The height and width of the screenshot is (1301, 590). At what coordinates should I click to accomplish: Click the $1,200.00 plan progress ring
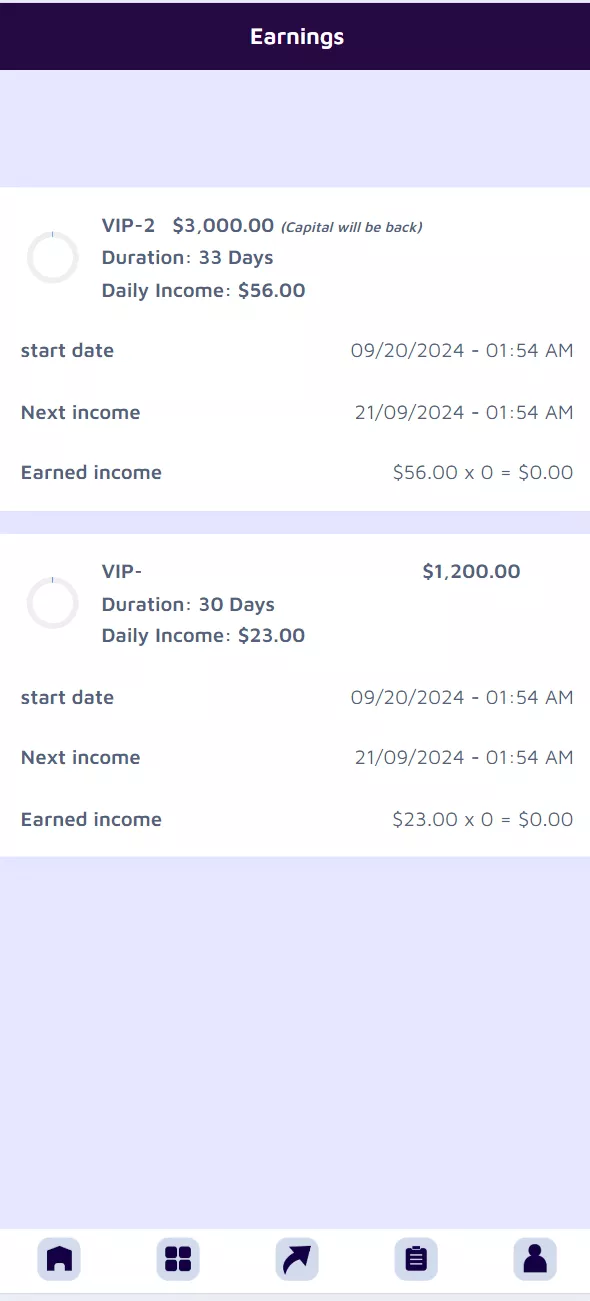coord(52,603)
